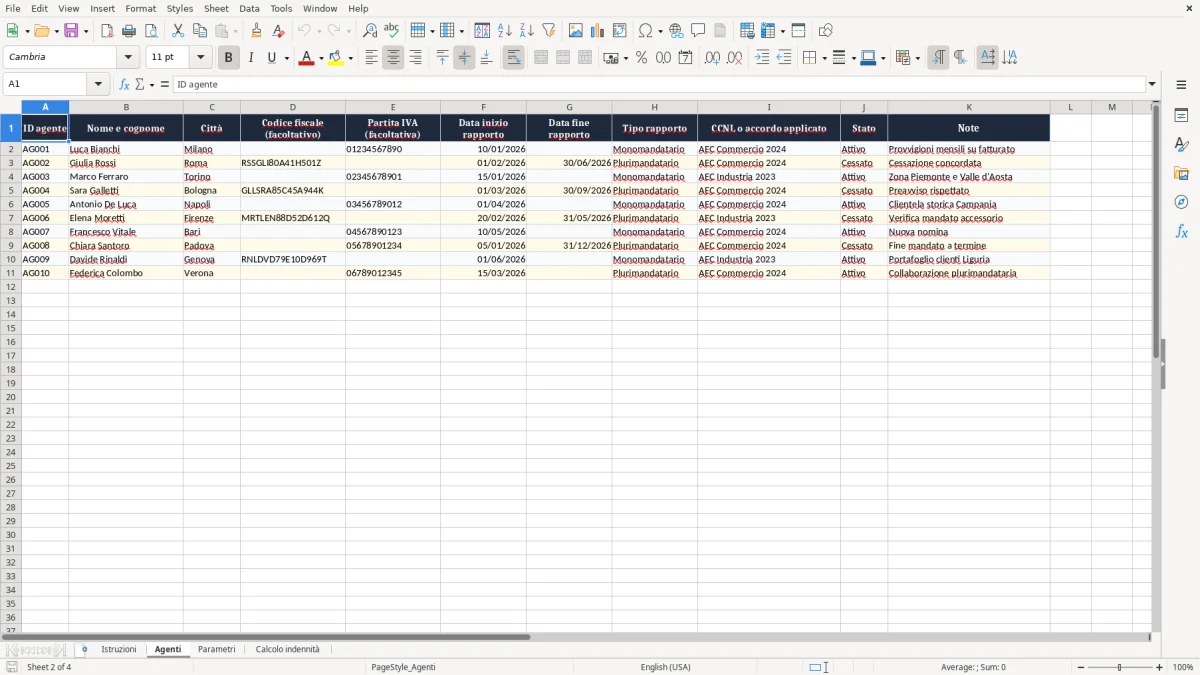This screenshot has height=675, width=1200.
Task: Apply the red font color
Action: tap(306, 58)
